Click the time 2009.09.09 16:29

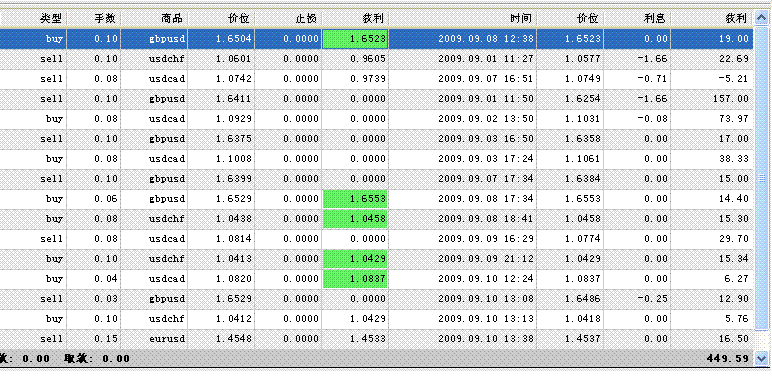tap(485, 239)
